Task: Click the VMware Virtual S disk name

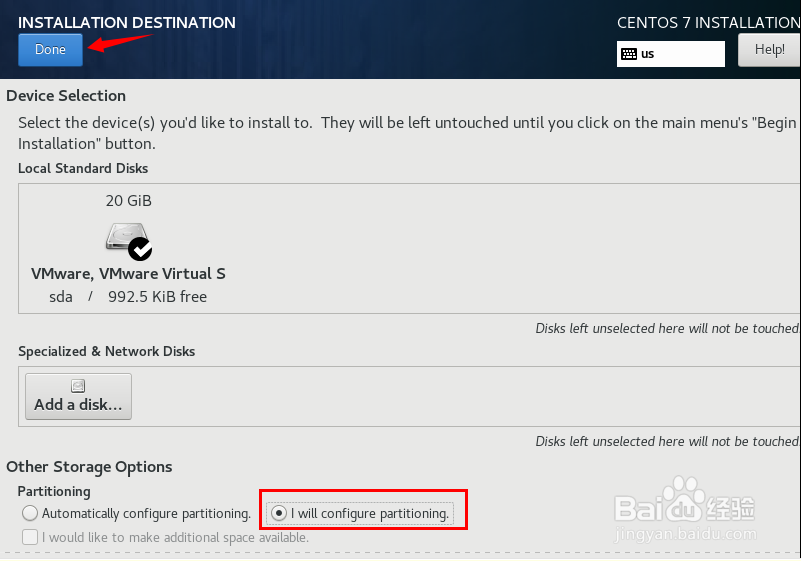Action: 128,274
